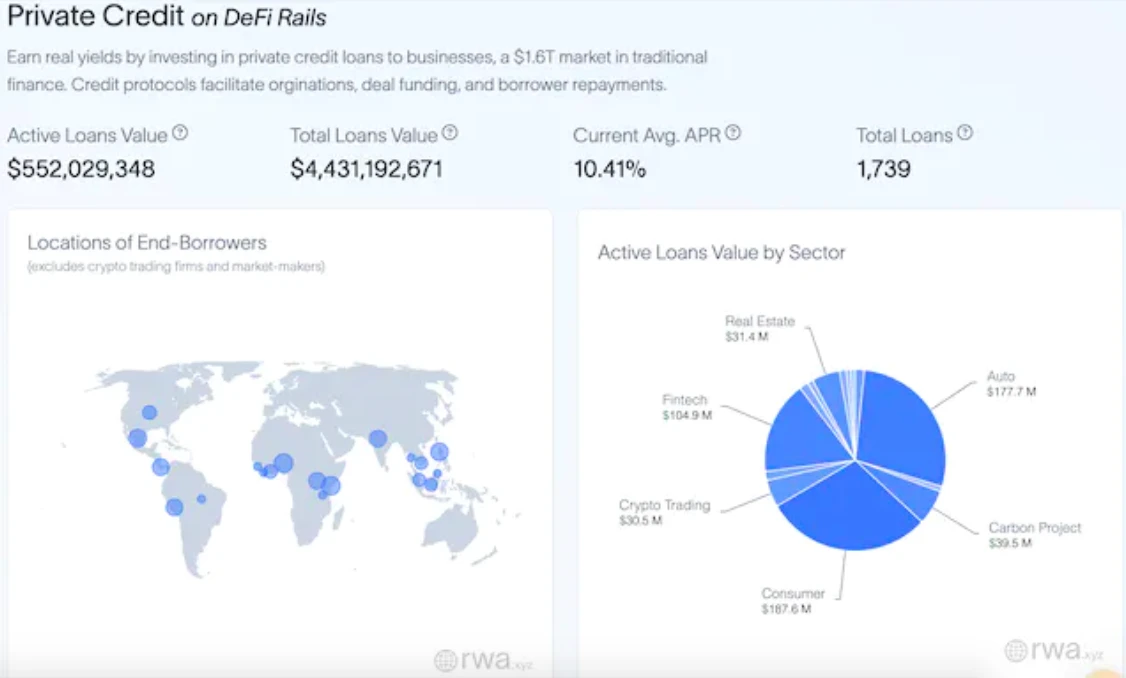
Task: Click the excludes crypto trading firms note
Action: tap(176, 266)
